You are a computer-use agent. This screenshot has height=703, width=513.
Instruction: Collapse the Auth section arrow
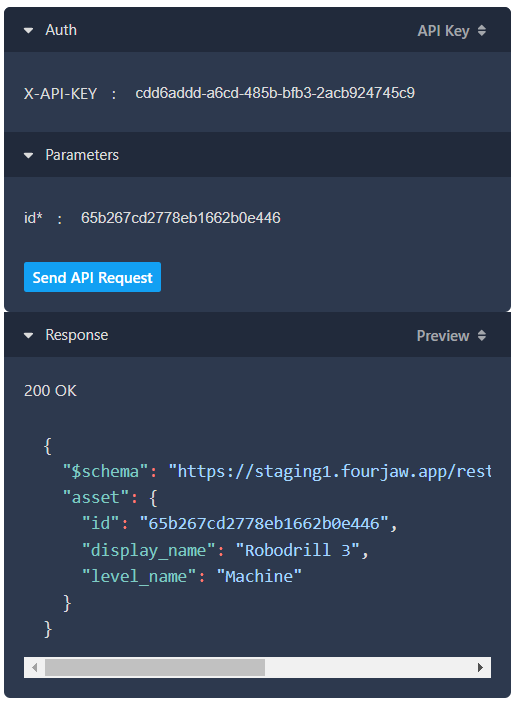[x=28, y=31]
